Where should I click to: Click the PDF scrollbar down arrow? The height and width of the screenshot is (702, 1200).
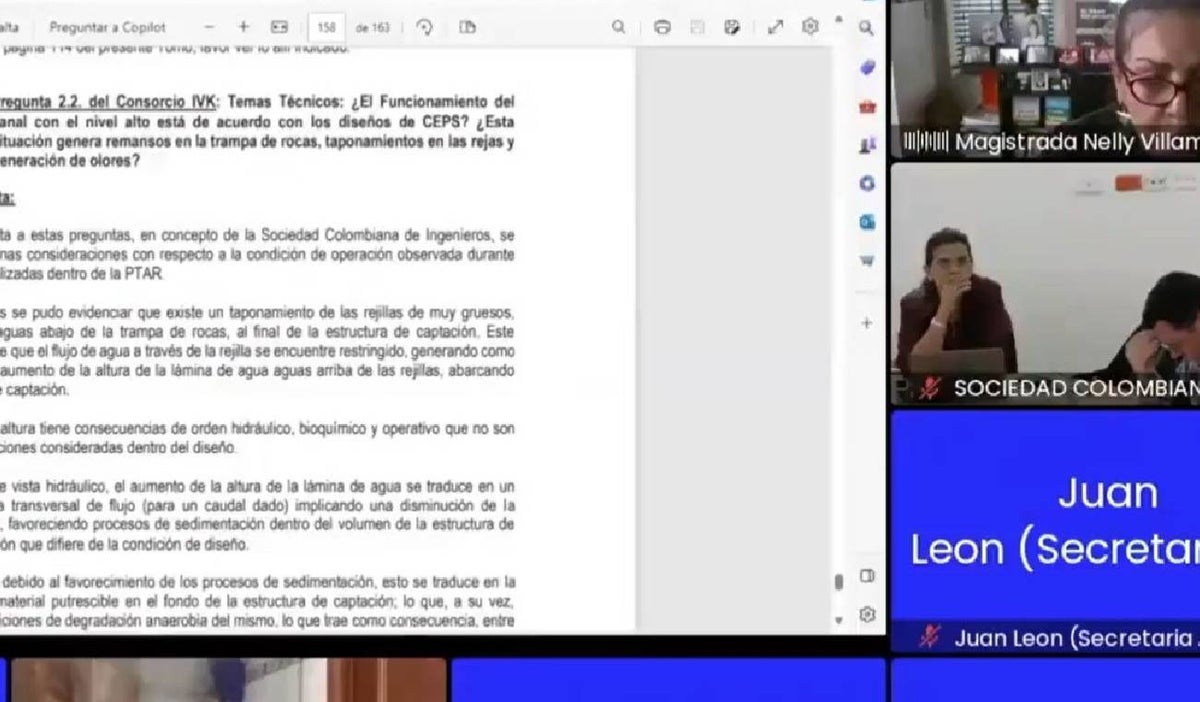pyautogui.click(x=838, y=621)
